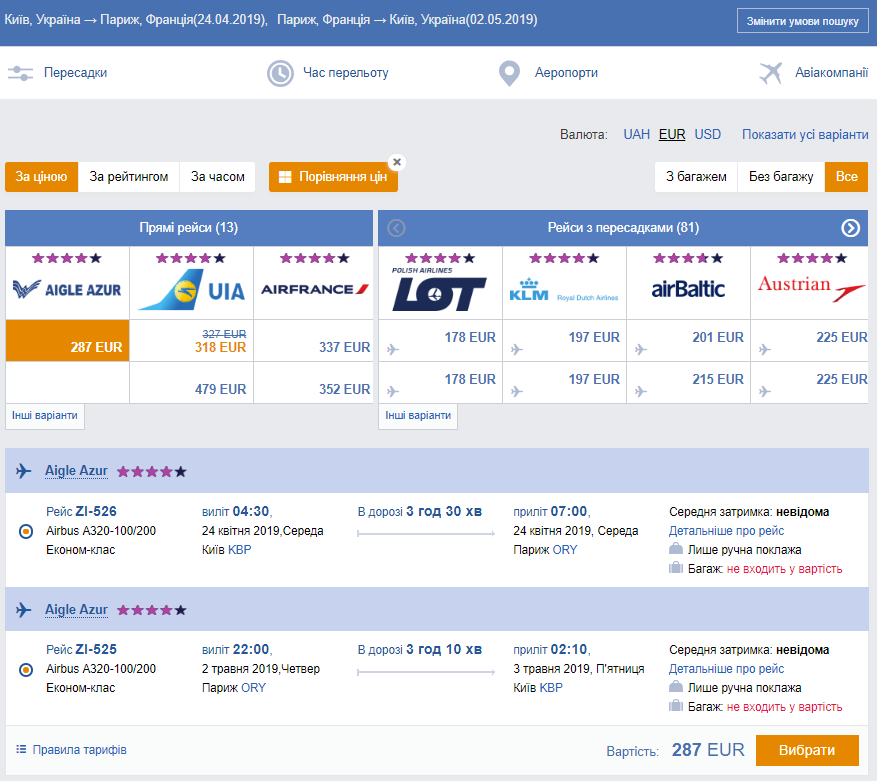Select the Aigle Azur airline logo
The width and height of the screenshot is (877, 781).
[x=67, y=289]
